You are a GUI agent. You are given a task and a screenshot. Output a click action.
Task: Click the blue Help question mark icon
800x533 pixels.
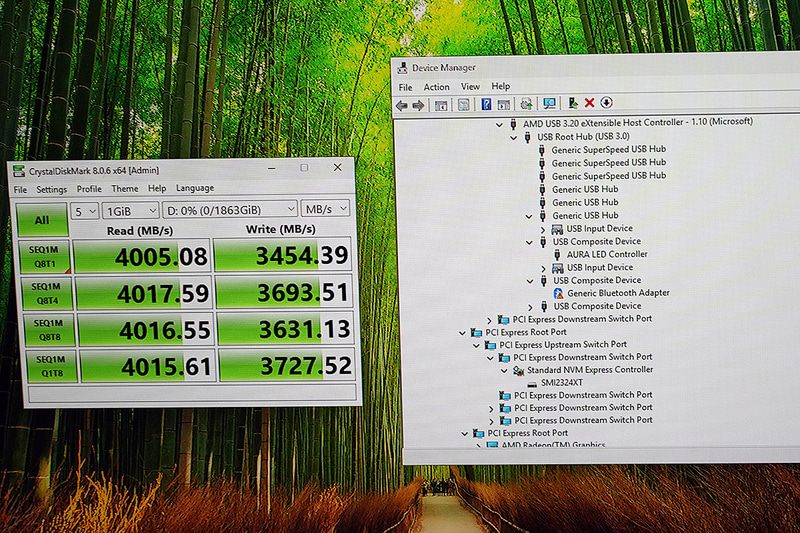[x=486, y=104]
